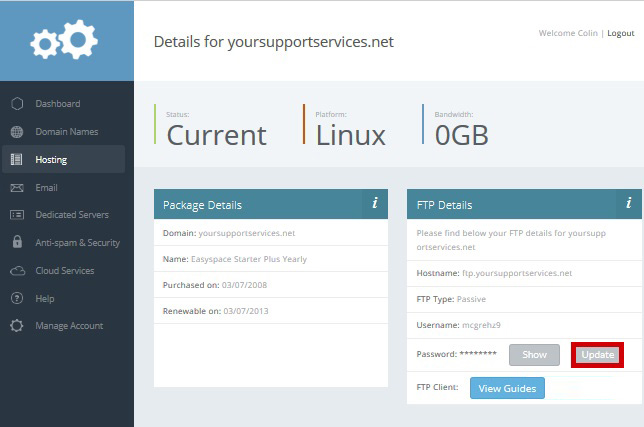This screenshot has width=644, height=427.
Task: Click the Dashboard hexagon icon
Action: pyautogui.click(x=17, y=103)
